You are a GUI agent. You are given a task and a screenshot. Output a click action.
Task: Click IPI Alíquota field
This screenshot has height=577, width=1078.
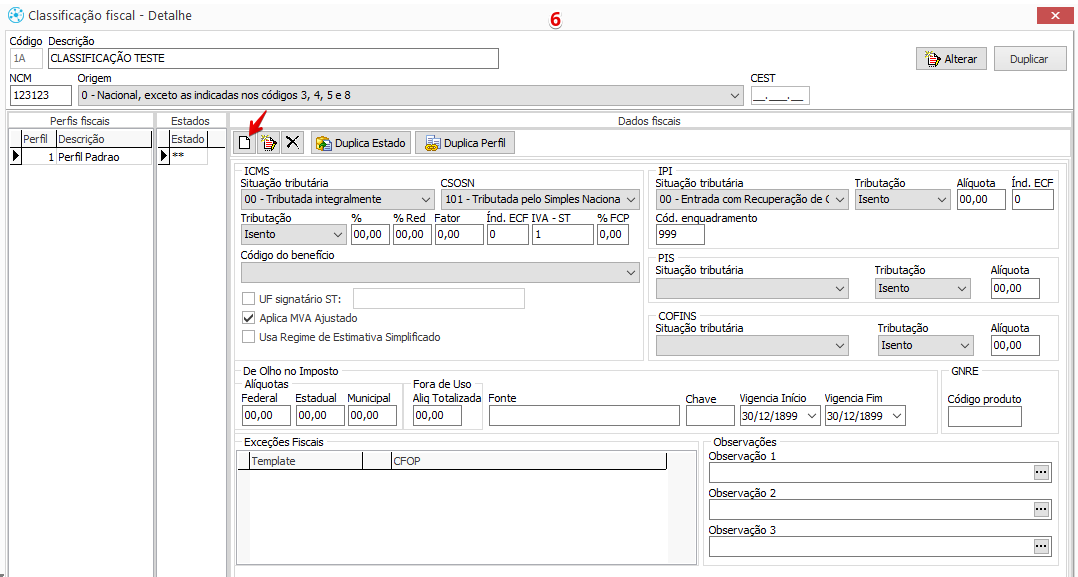tap(981, 199)
